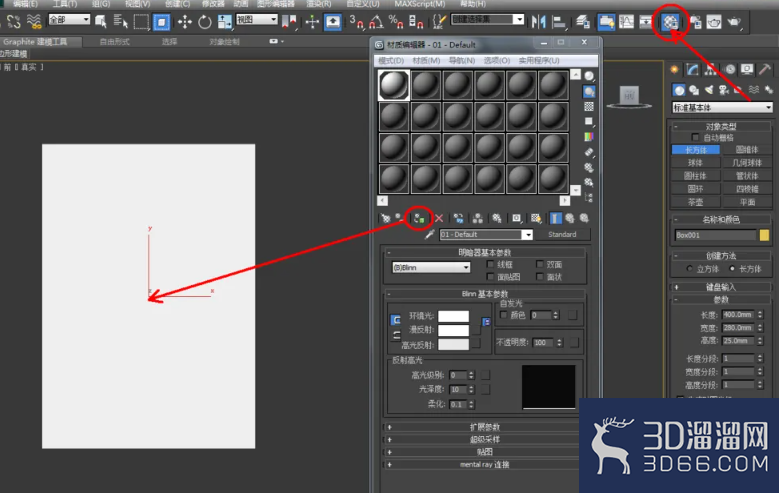Enable 线框 (Wire) checkbox
Viewport: 779px width, 493px height.
point(490,264)
